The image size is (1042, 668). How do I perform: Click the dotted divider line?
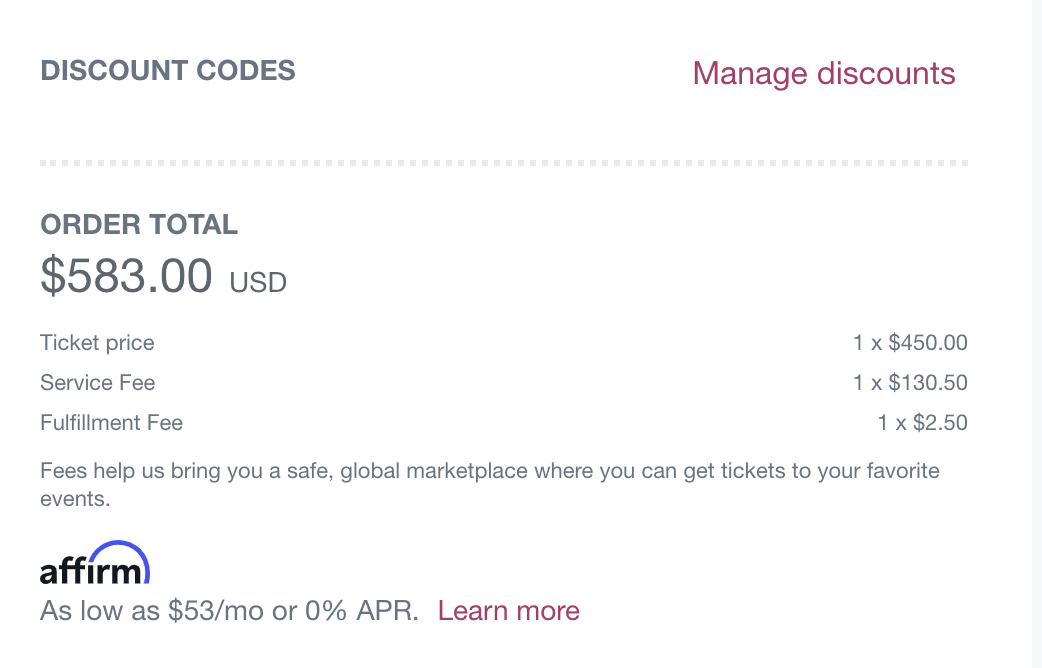(503, 162)
